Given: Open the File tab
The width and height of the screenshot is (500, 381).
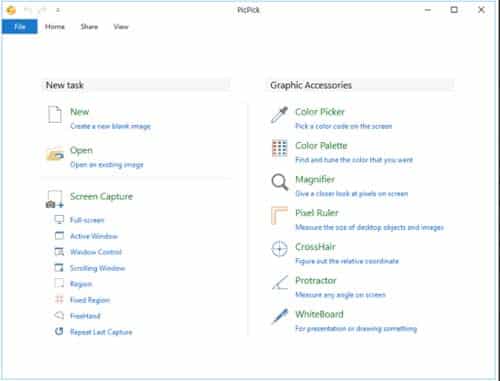Looking at the screenshot, I should click(20, 27).
